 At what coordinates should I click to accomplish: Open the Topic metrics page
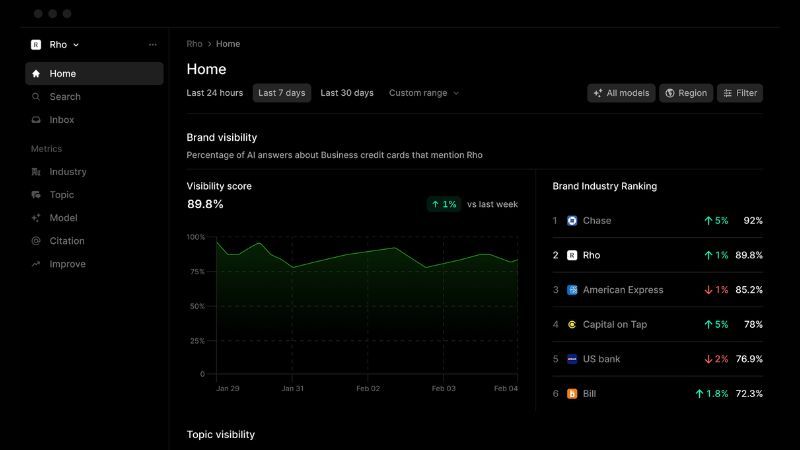click(x=94, y=195)
